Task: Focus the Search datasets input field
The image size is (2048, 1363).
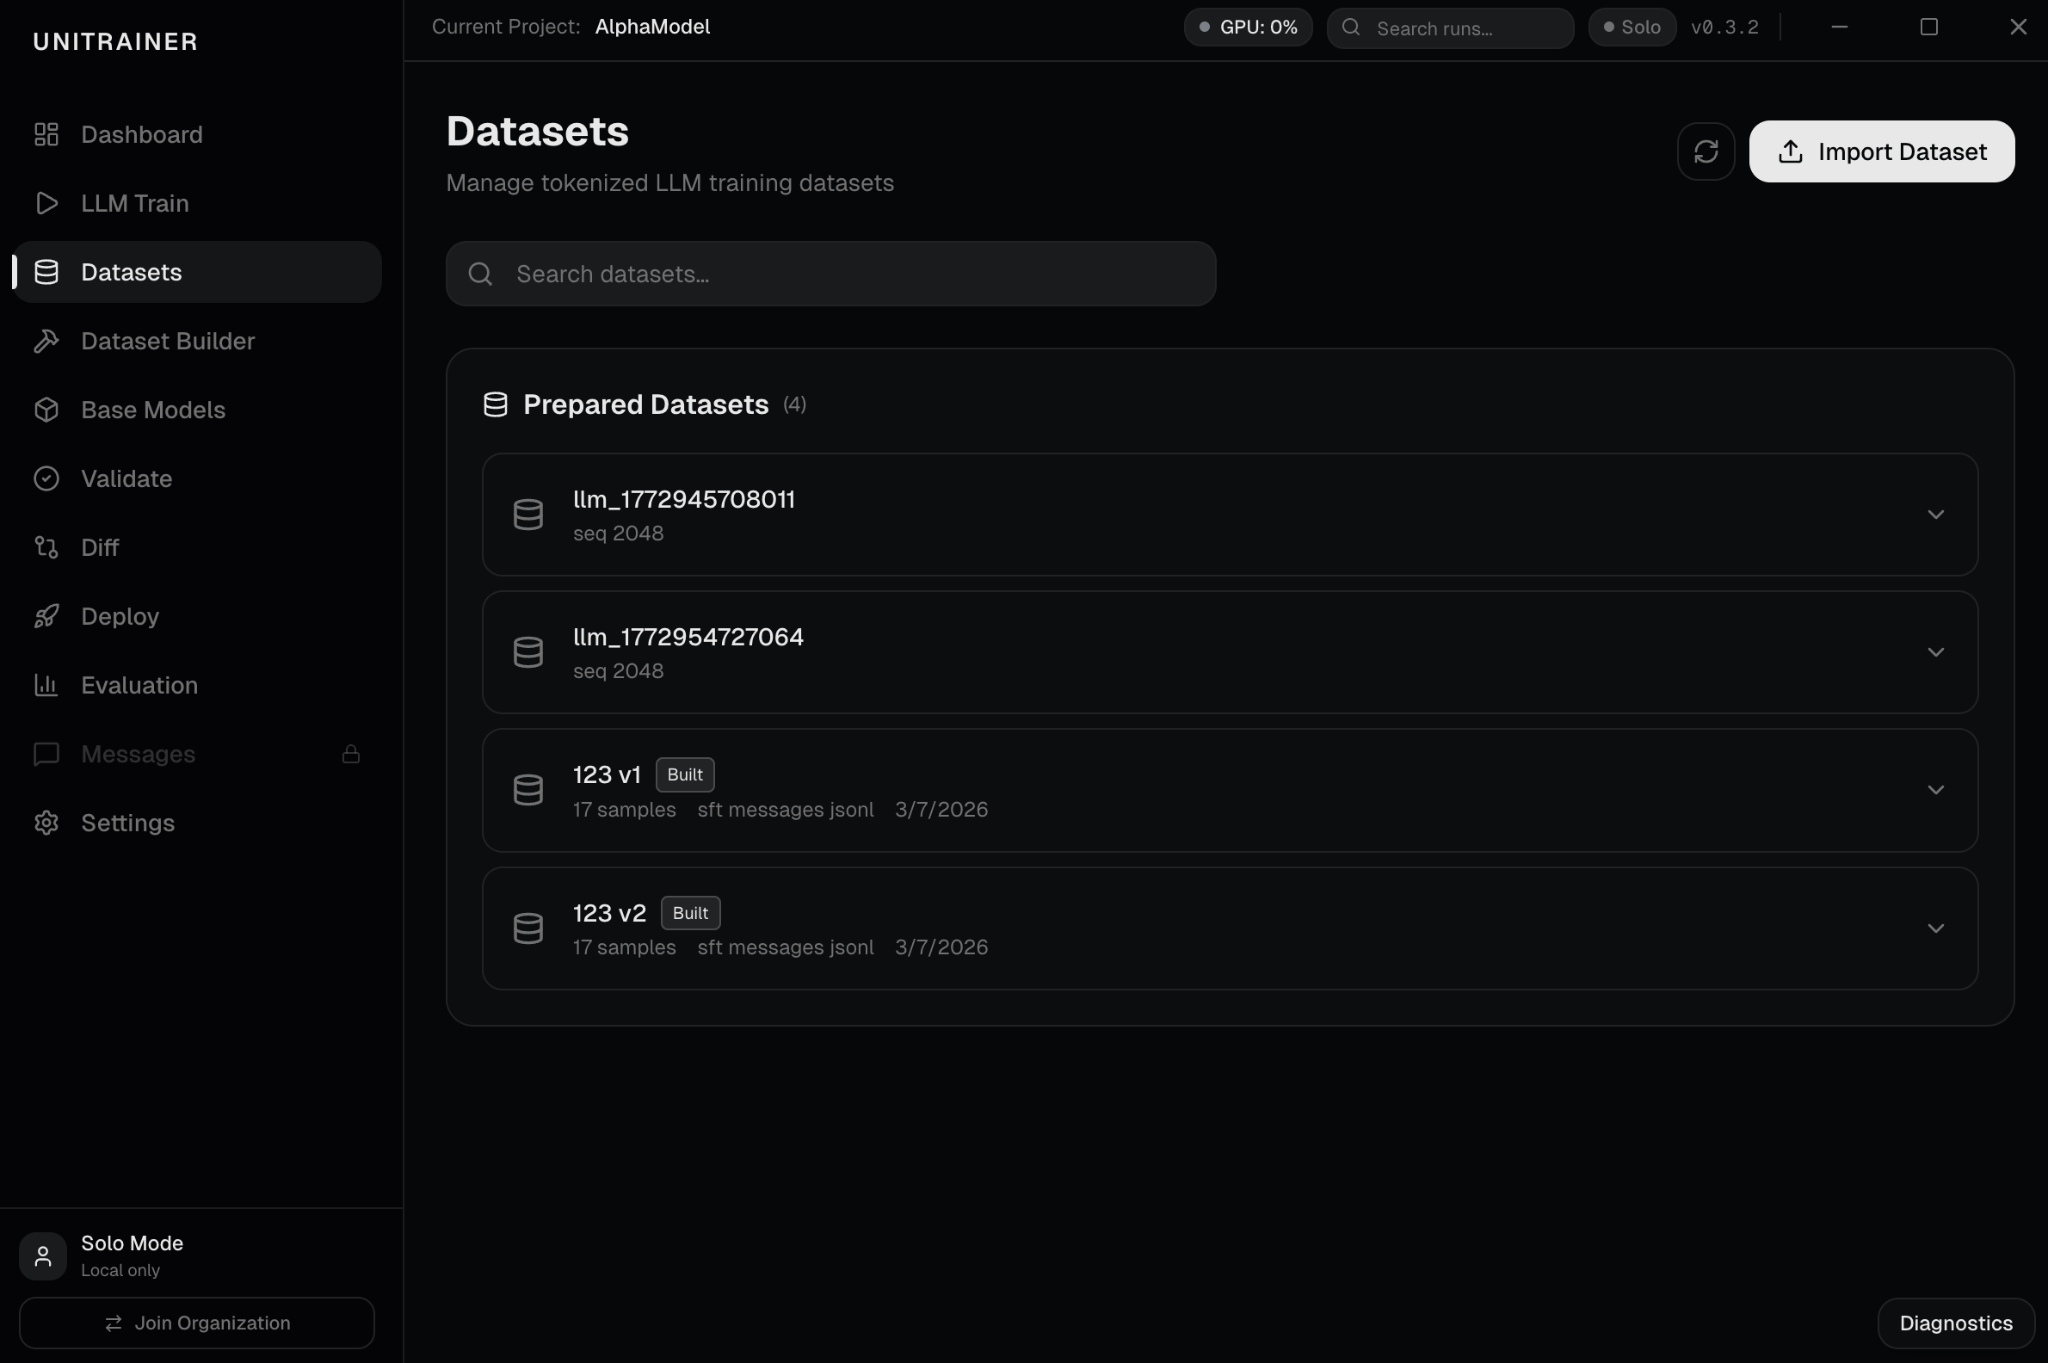Action: 830,274
